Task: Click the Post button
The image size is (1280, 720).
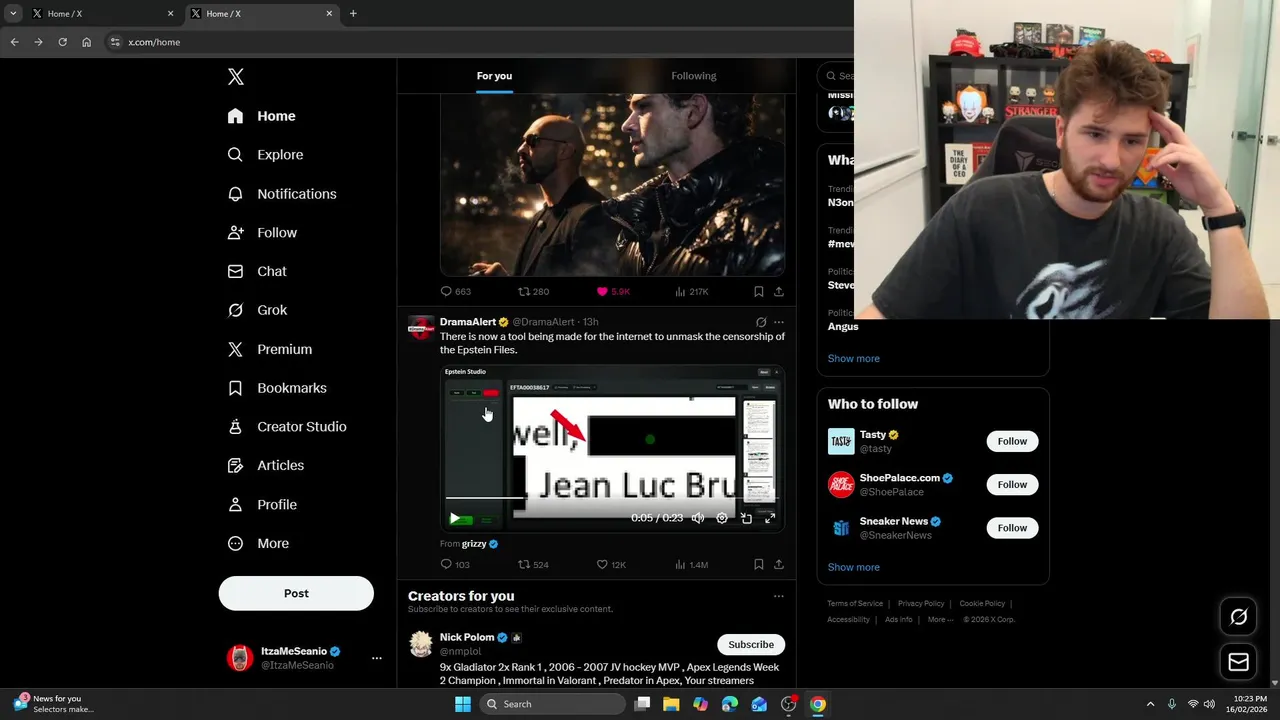Action: [296, 593]
